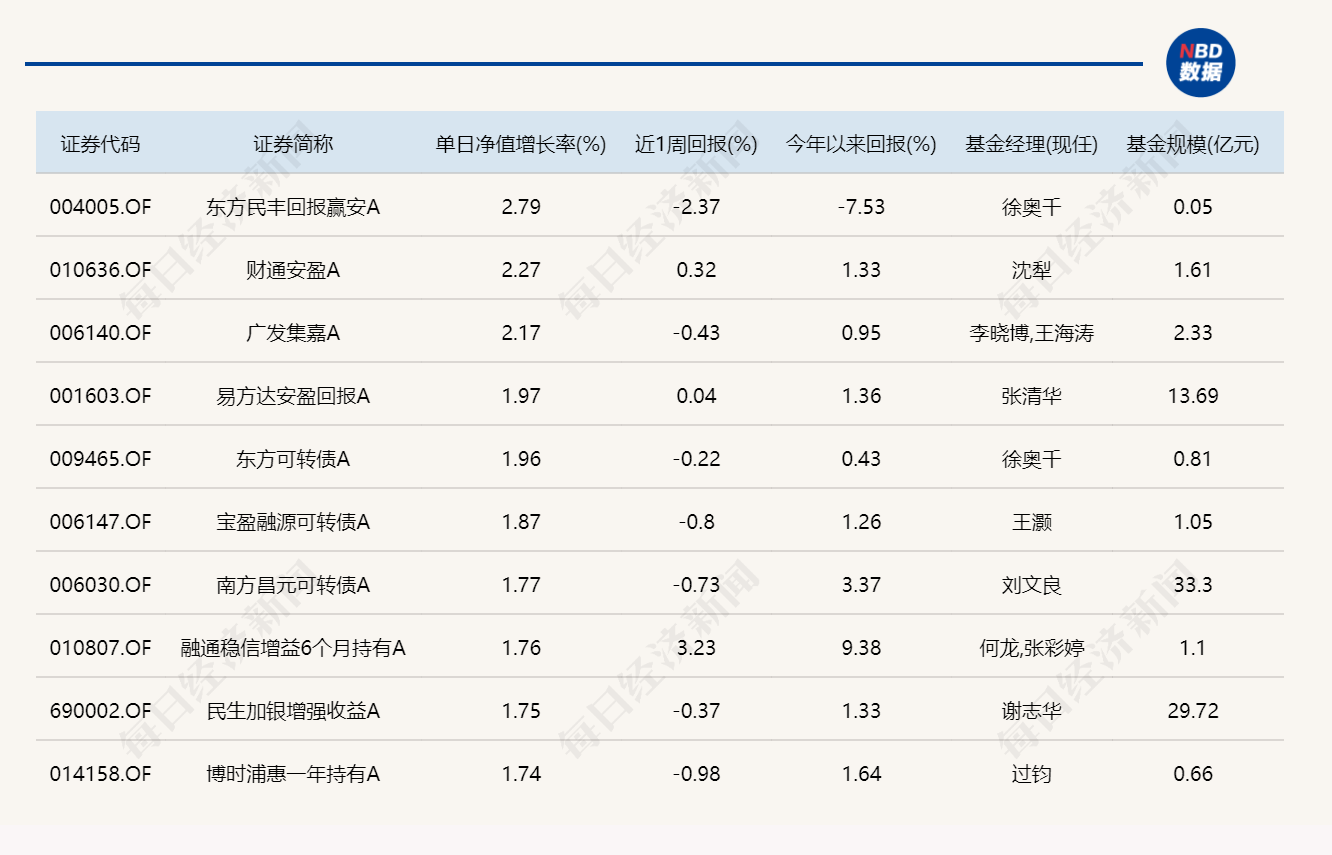Click the 今年以来回报(%) header
Image resolution: width=1332 pixels, height=855 pixels.
pos(861,144)
